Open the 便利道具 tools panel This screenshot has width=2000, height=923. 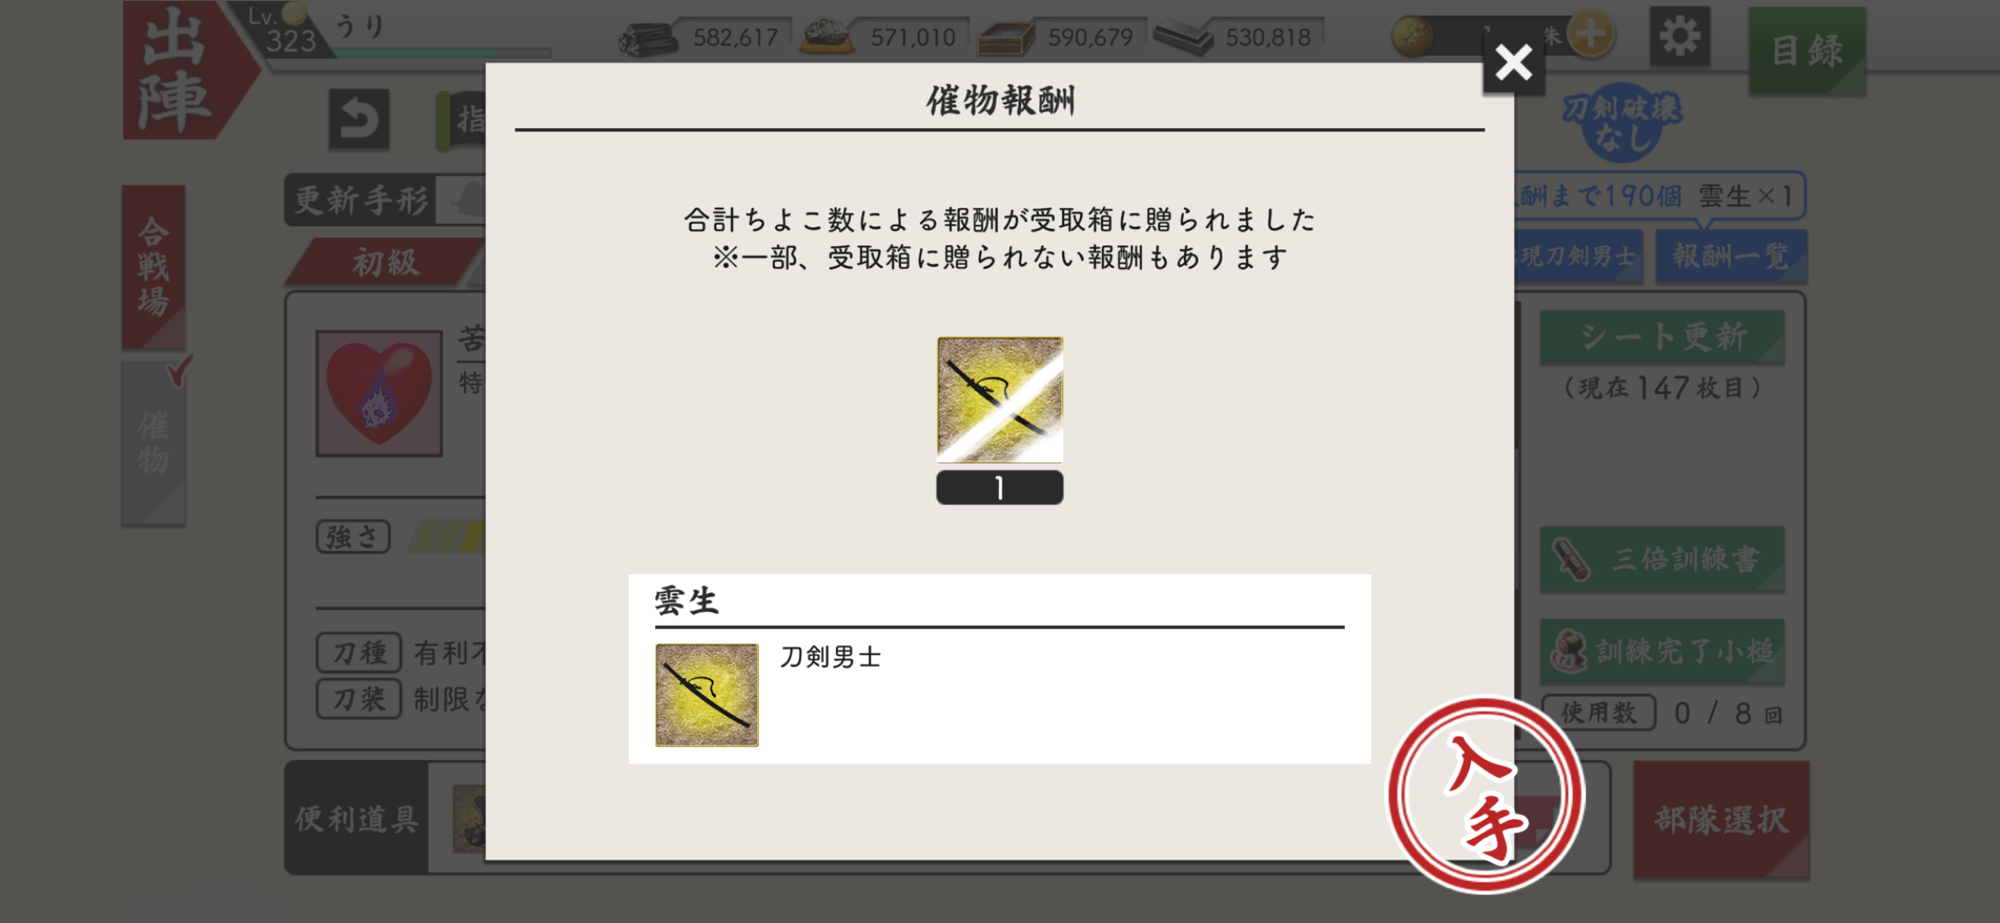[x=356, y=819]
